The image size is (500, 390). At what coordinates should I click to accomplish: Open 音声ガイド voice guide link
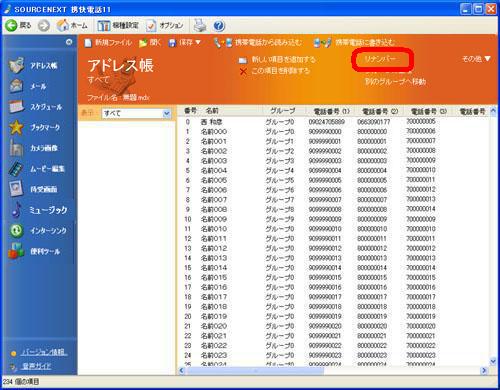click(36, 366)
